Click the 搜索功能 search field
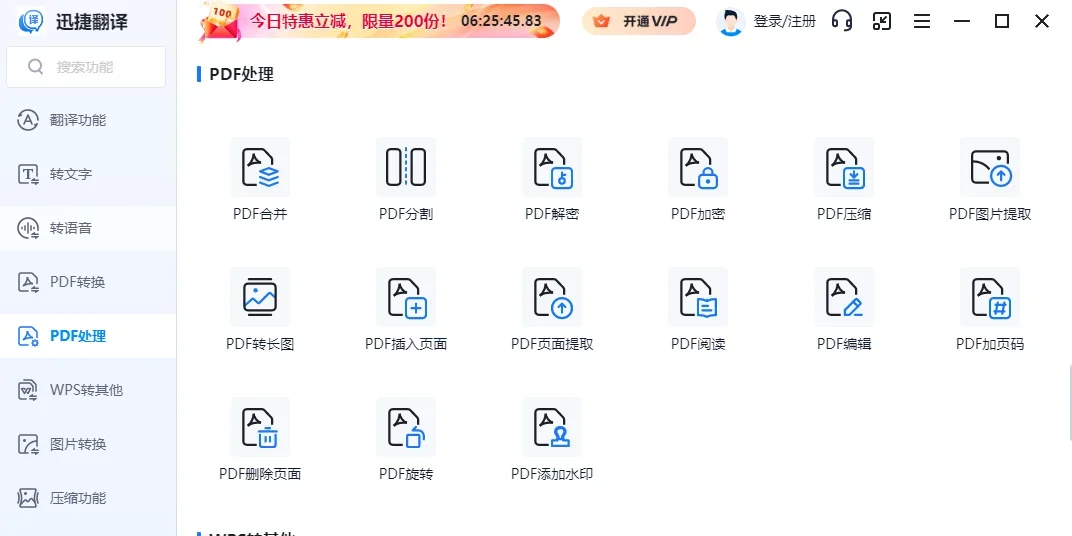Viewport: 1072px width, 536px height. click(x=86, y=67)
